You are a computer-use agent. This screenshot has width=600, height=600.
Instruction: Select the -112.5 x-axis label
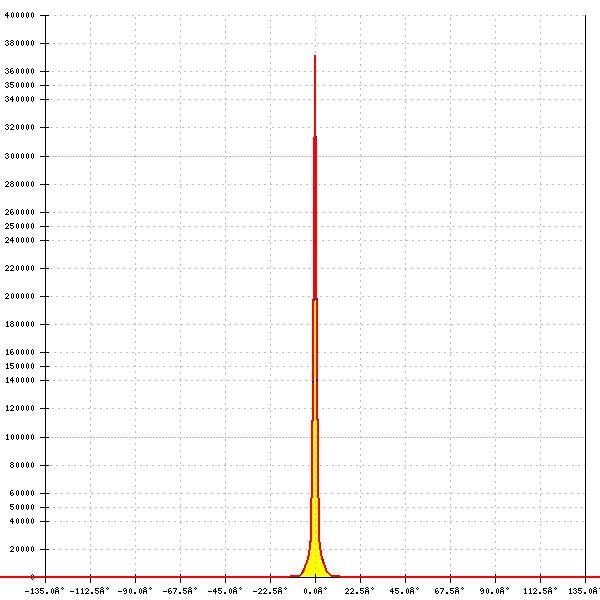90,591
